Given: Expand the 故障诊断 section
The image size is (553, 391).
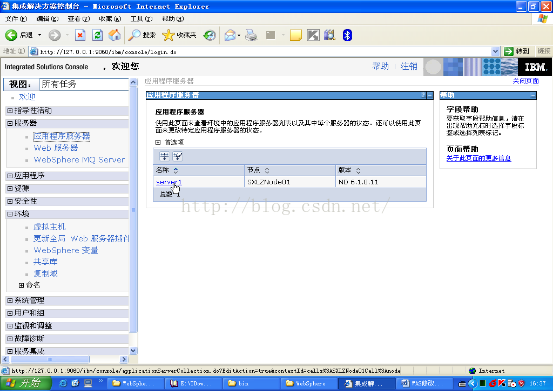Looking at the screenshot, I should [x=10, y=338].
